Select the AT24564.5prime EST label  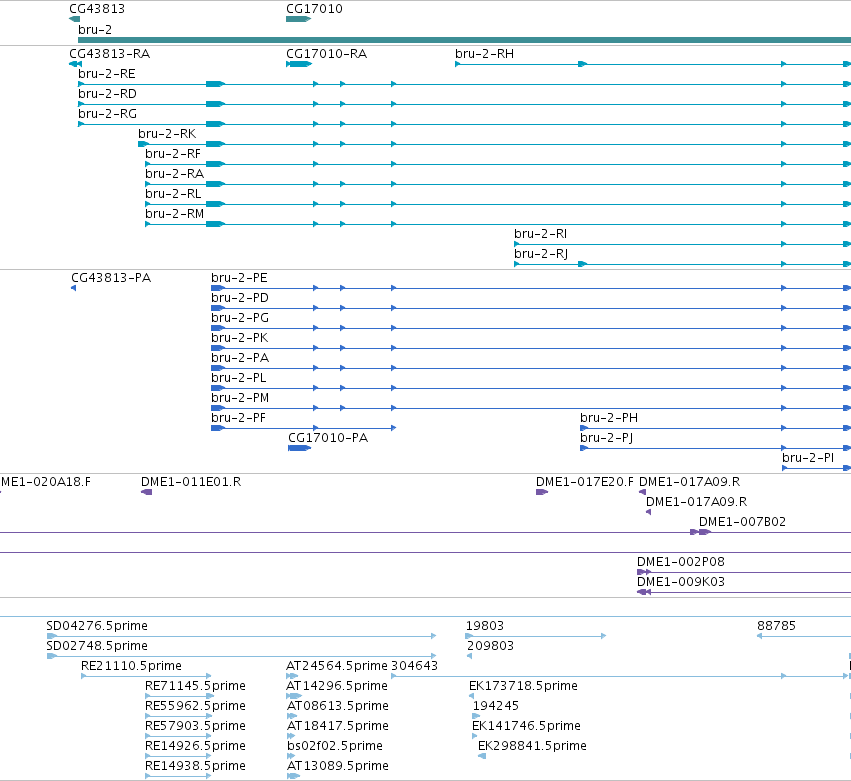(337, 666)
